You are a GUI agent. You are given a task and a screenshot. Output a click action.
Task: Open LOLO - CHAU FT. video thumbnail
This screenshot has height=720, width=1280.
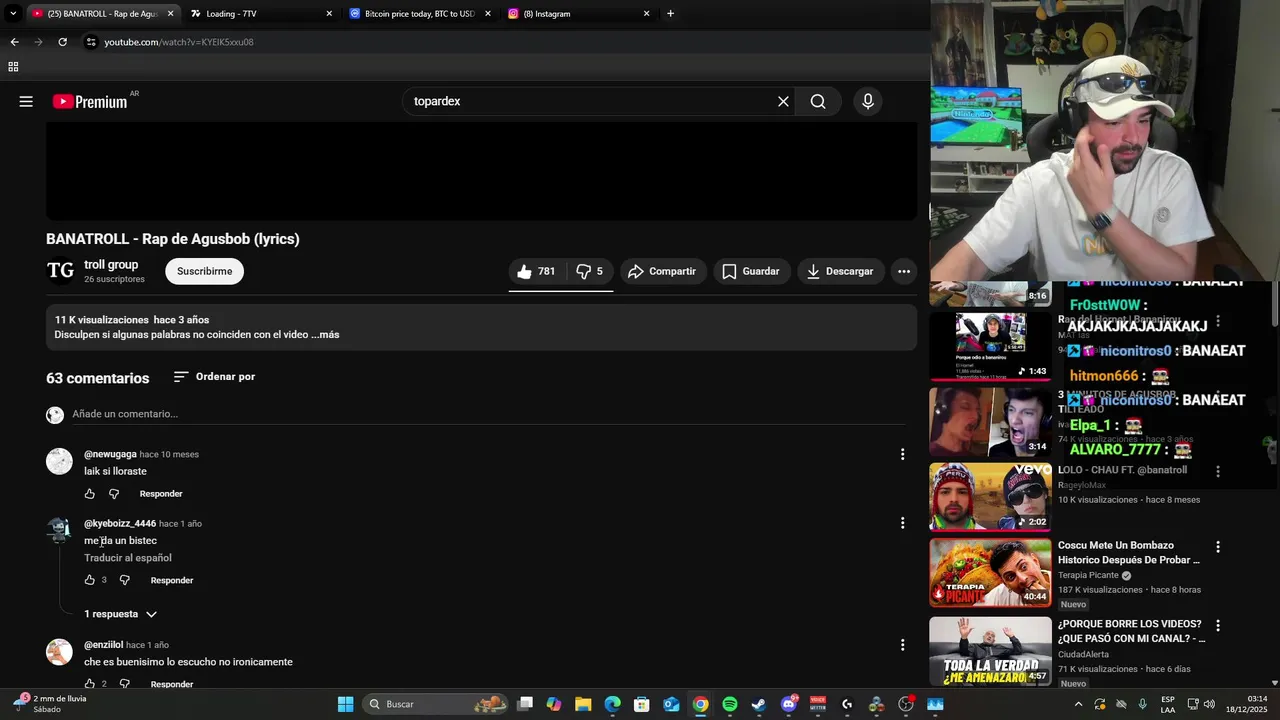click(x=990, y=496)
